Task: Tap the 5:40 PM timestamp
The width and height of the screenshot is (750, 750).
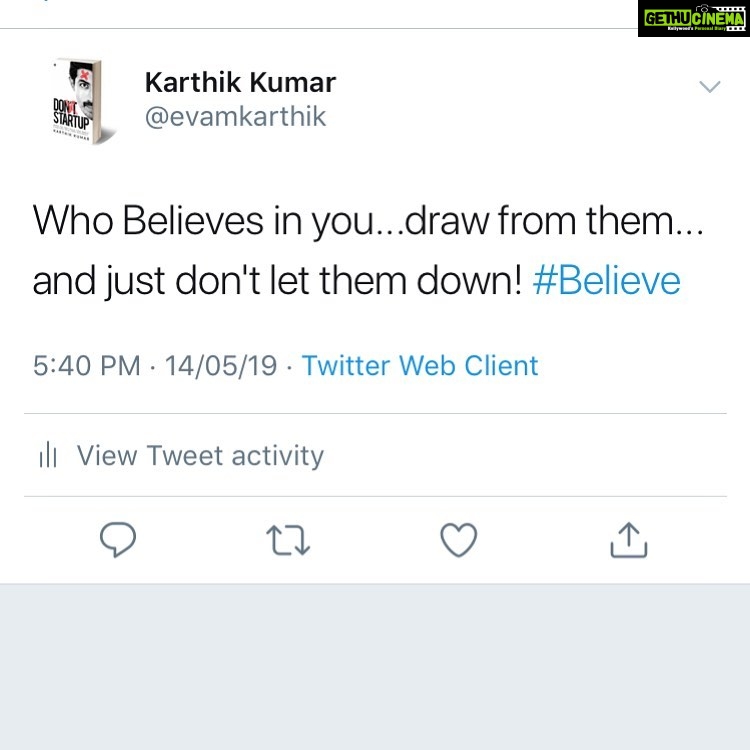Action: 87,366
